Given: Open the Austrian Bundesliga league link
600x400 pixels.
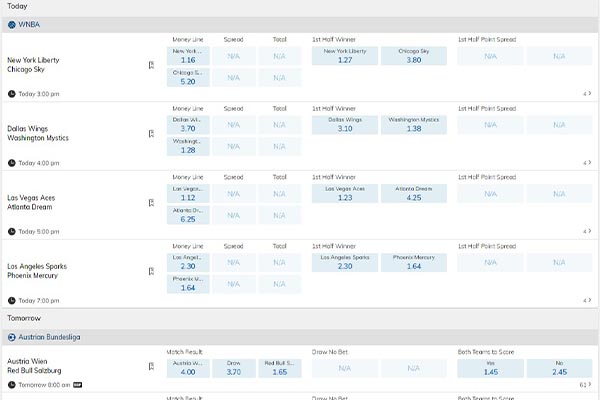Looking at the screenshot, I should coord(49,337).
